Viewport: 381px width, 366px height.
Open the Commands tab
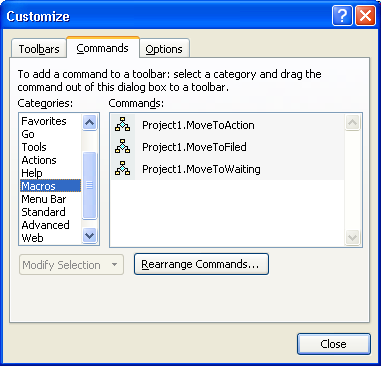tap(103, 48)
